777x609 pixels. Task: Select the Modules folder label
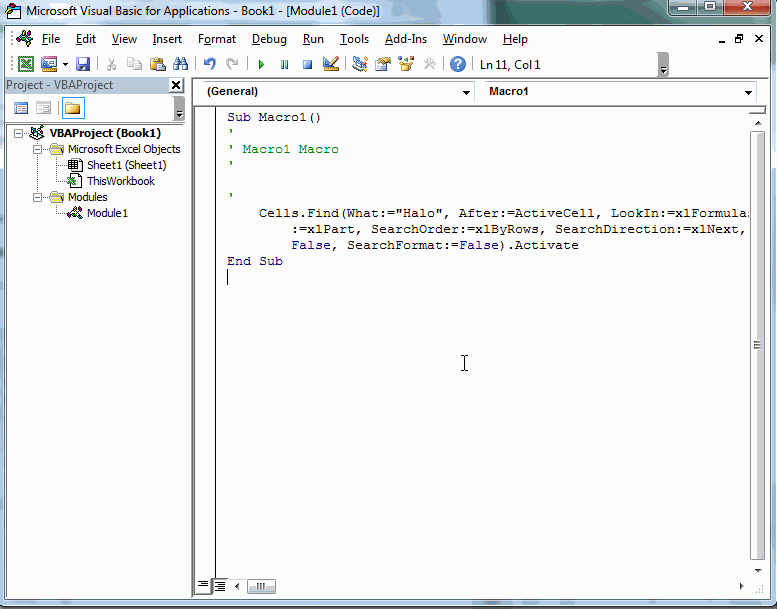point(88,197)
